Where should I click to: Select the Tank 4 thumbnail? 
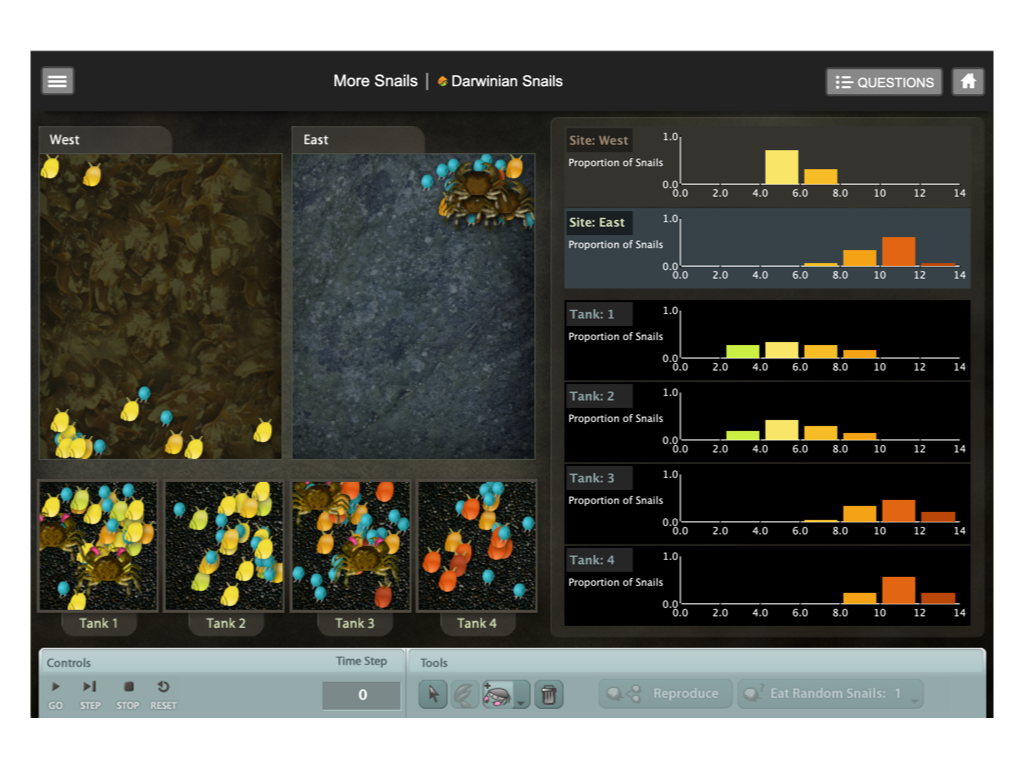click(476, 546)
